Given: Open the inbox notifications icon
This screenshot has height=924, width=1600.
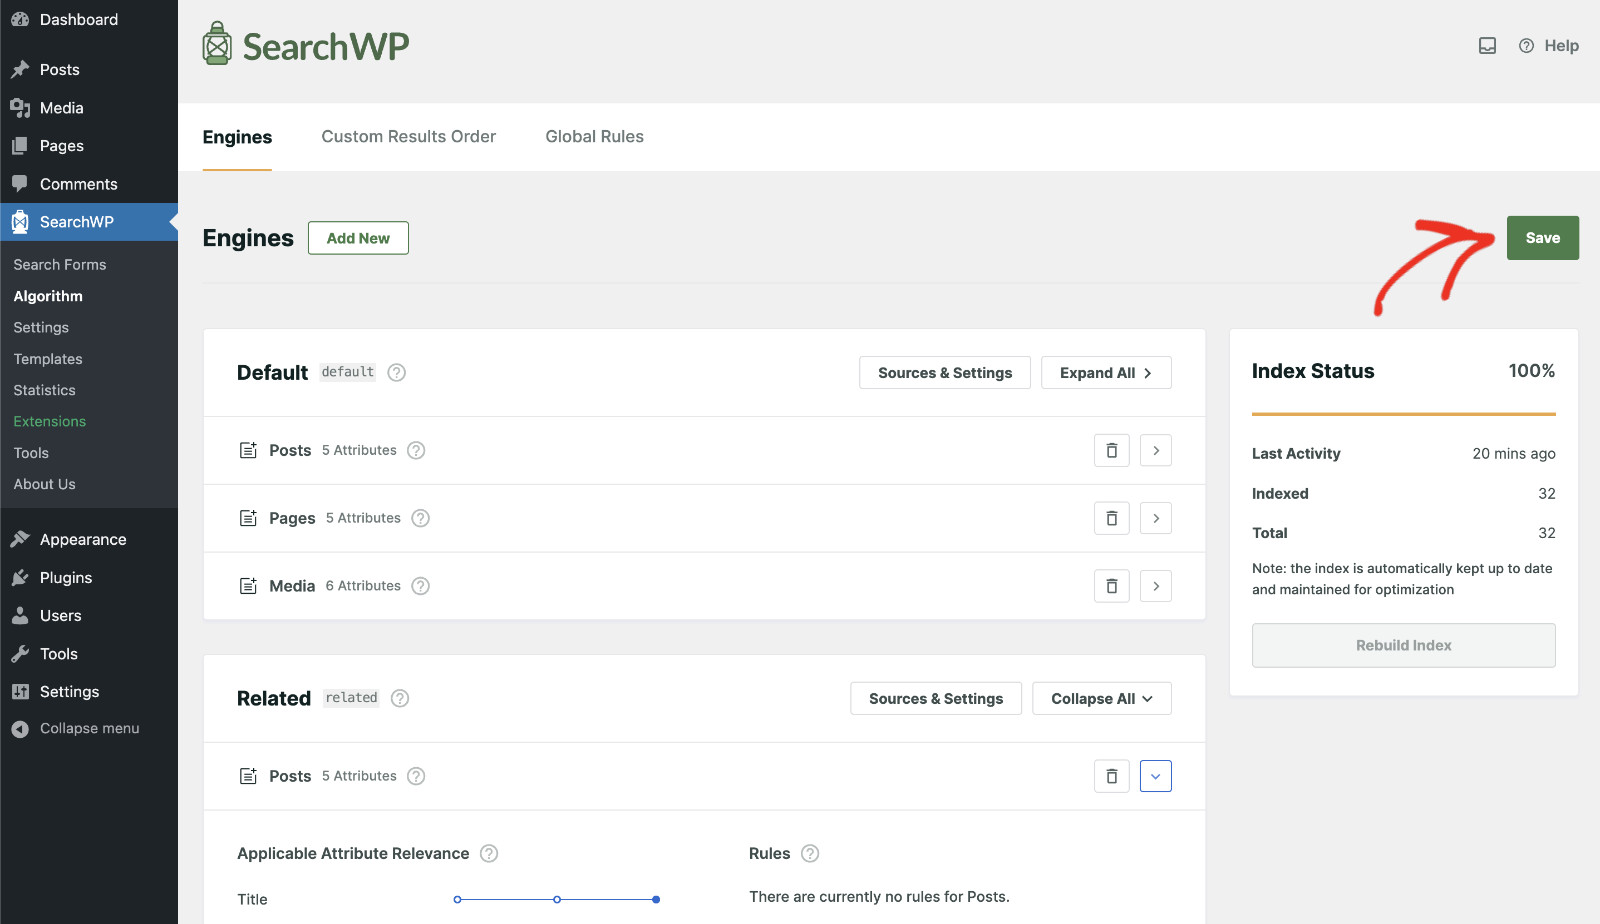Looking at the screenshot, I should (x=1487, y=46).
